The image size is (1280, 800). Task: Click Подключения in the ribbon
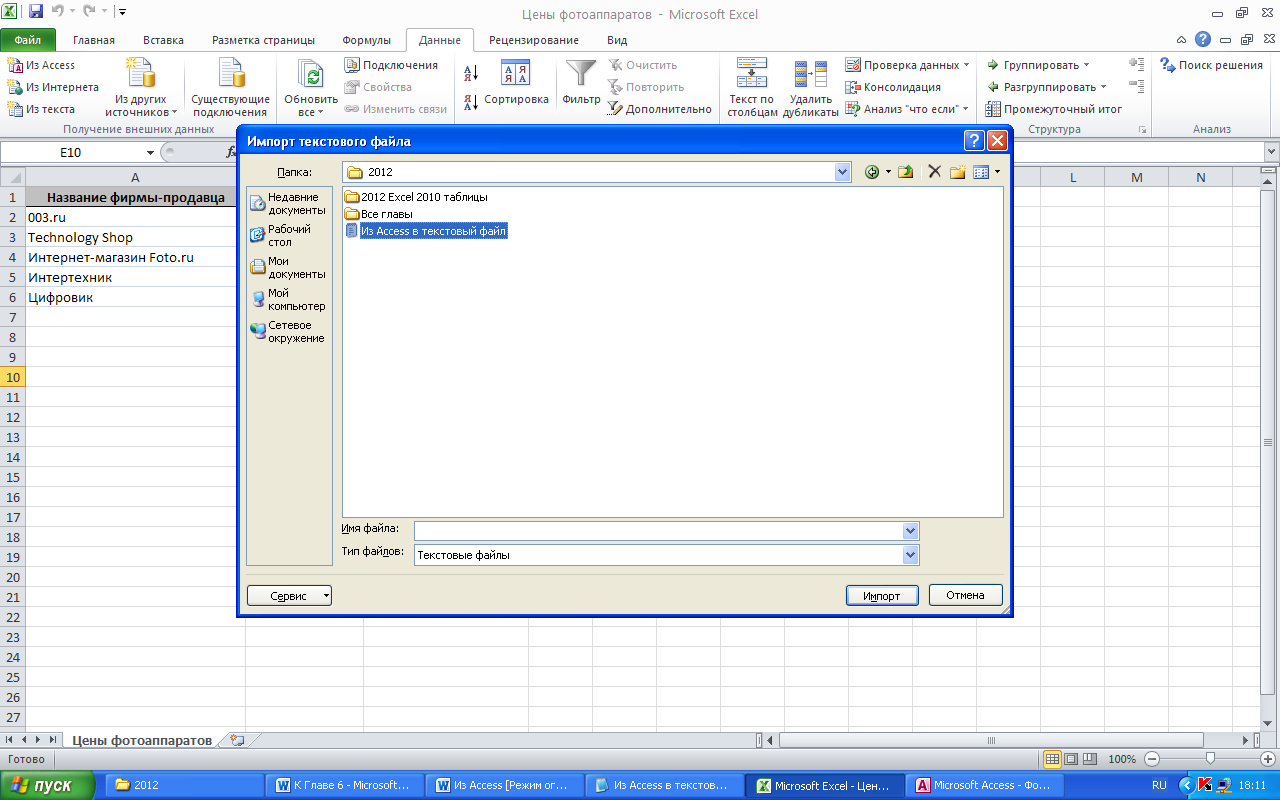391,65
